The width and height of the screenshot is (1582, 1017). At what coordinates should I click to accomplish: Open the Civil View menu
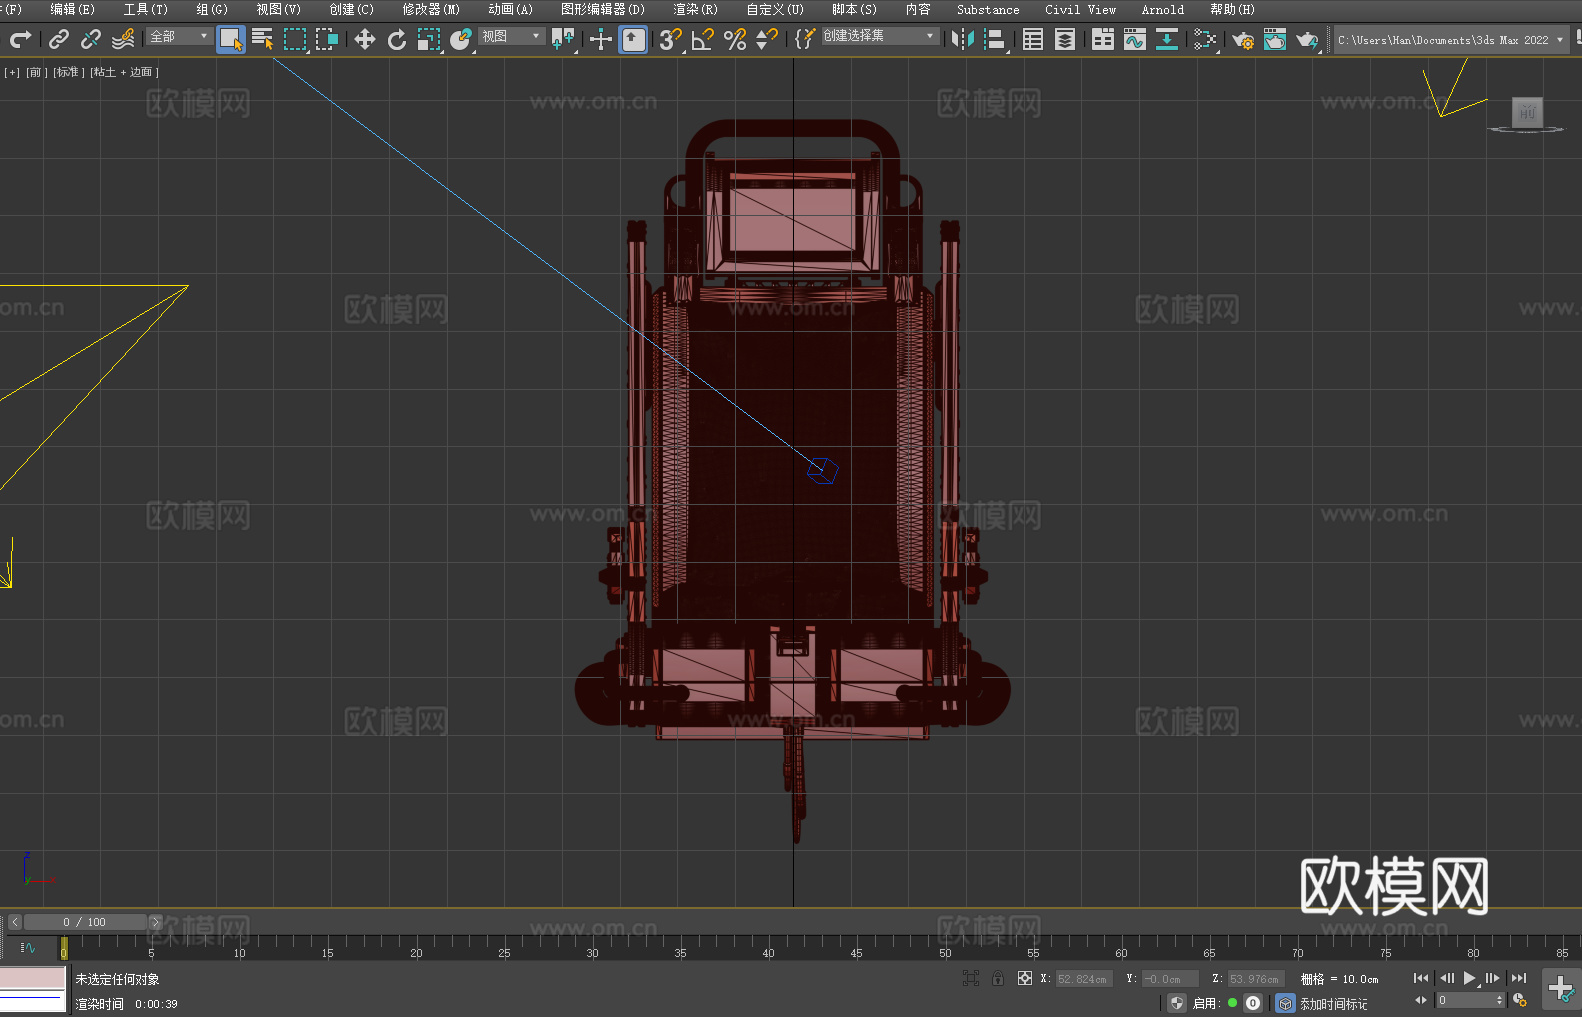tap(1080, 9)
